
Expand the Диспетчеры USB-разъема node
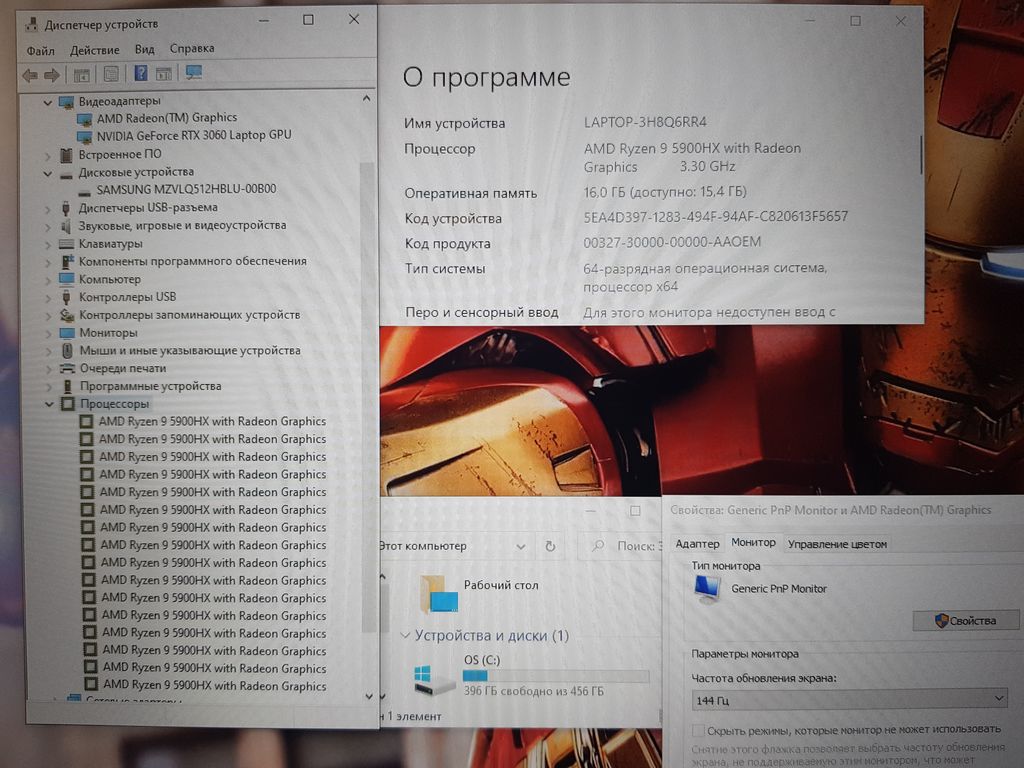tap(48, 210)
